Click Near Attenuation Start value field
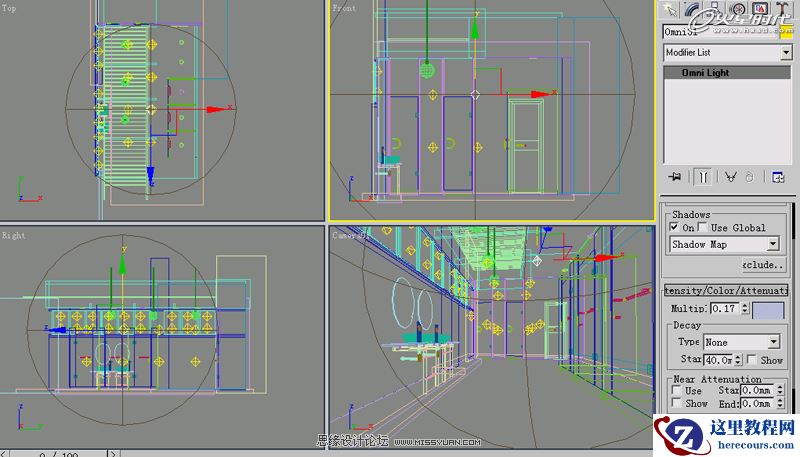 tap(757, 390)
